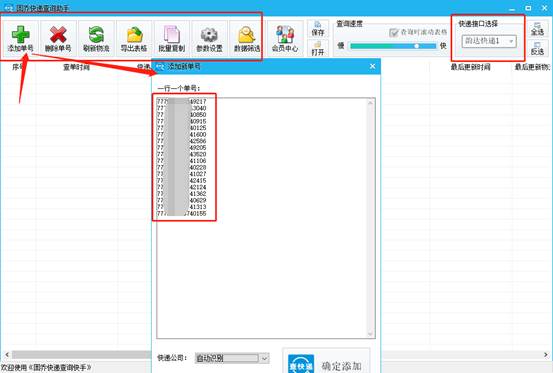
Task: Open 会员中心 member center
Action: pos(285,38)
